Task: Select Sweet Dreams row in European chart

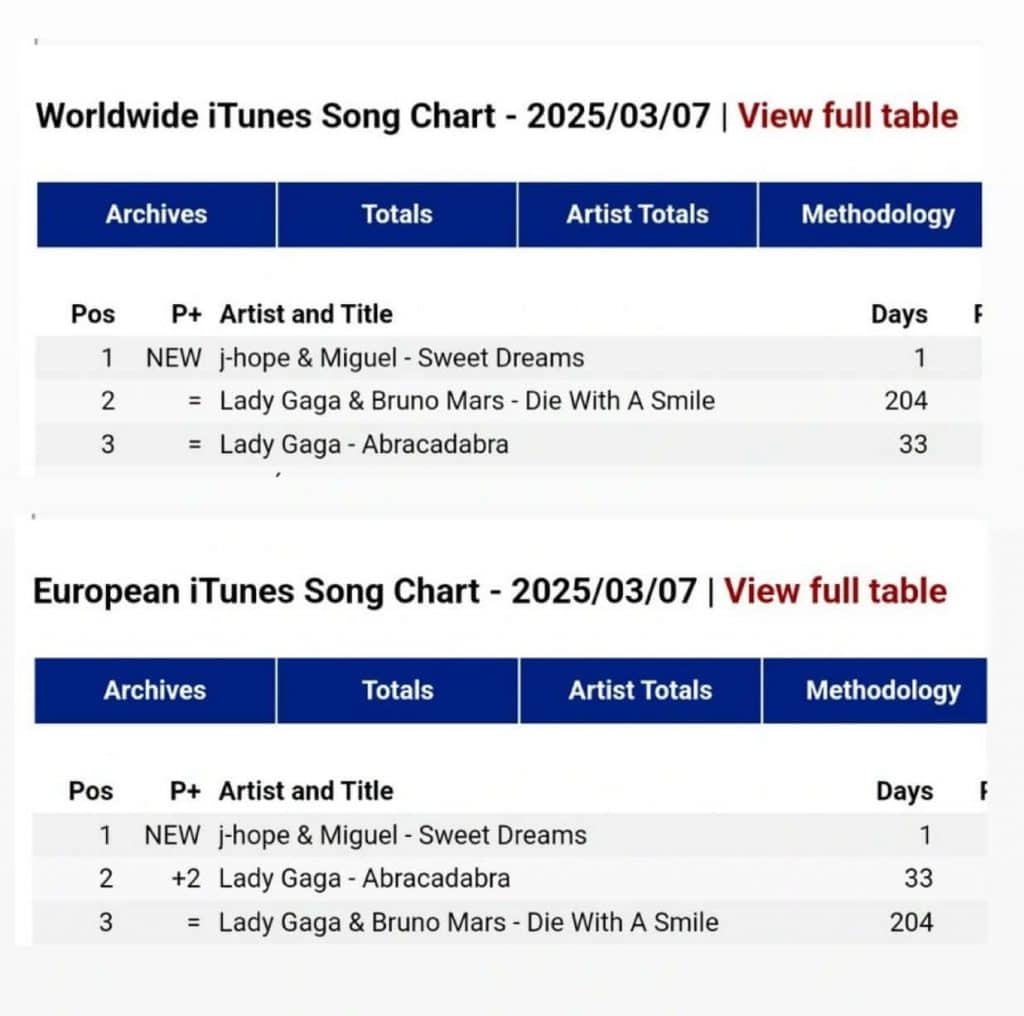Action: tap(402, 835)
